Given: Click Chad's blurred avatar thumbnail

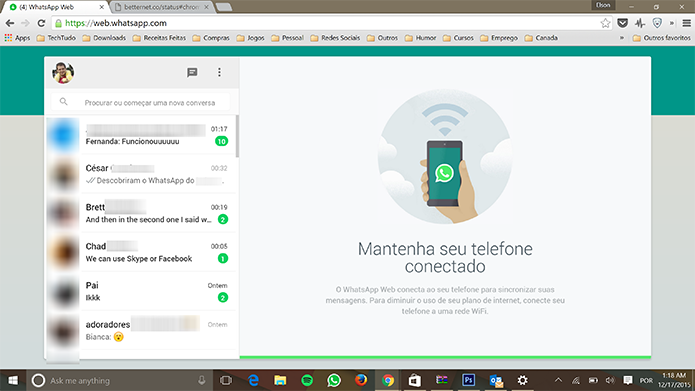Looking at the screenshot, I should coord(63,252).
